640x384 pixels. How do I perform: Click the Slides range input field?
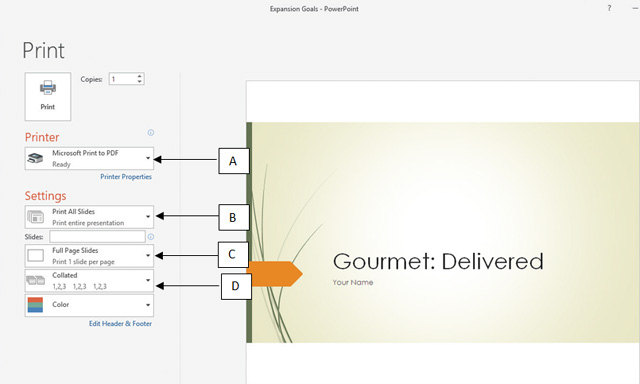(97, 237)
